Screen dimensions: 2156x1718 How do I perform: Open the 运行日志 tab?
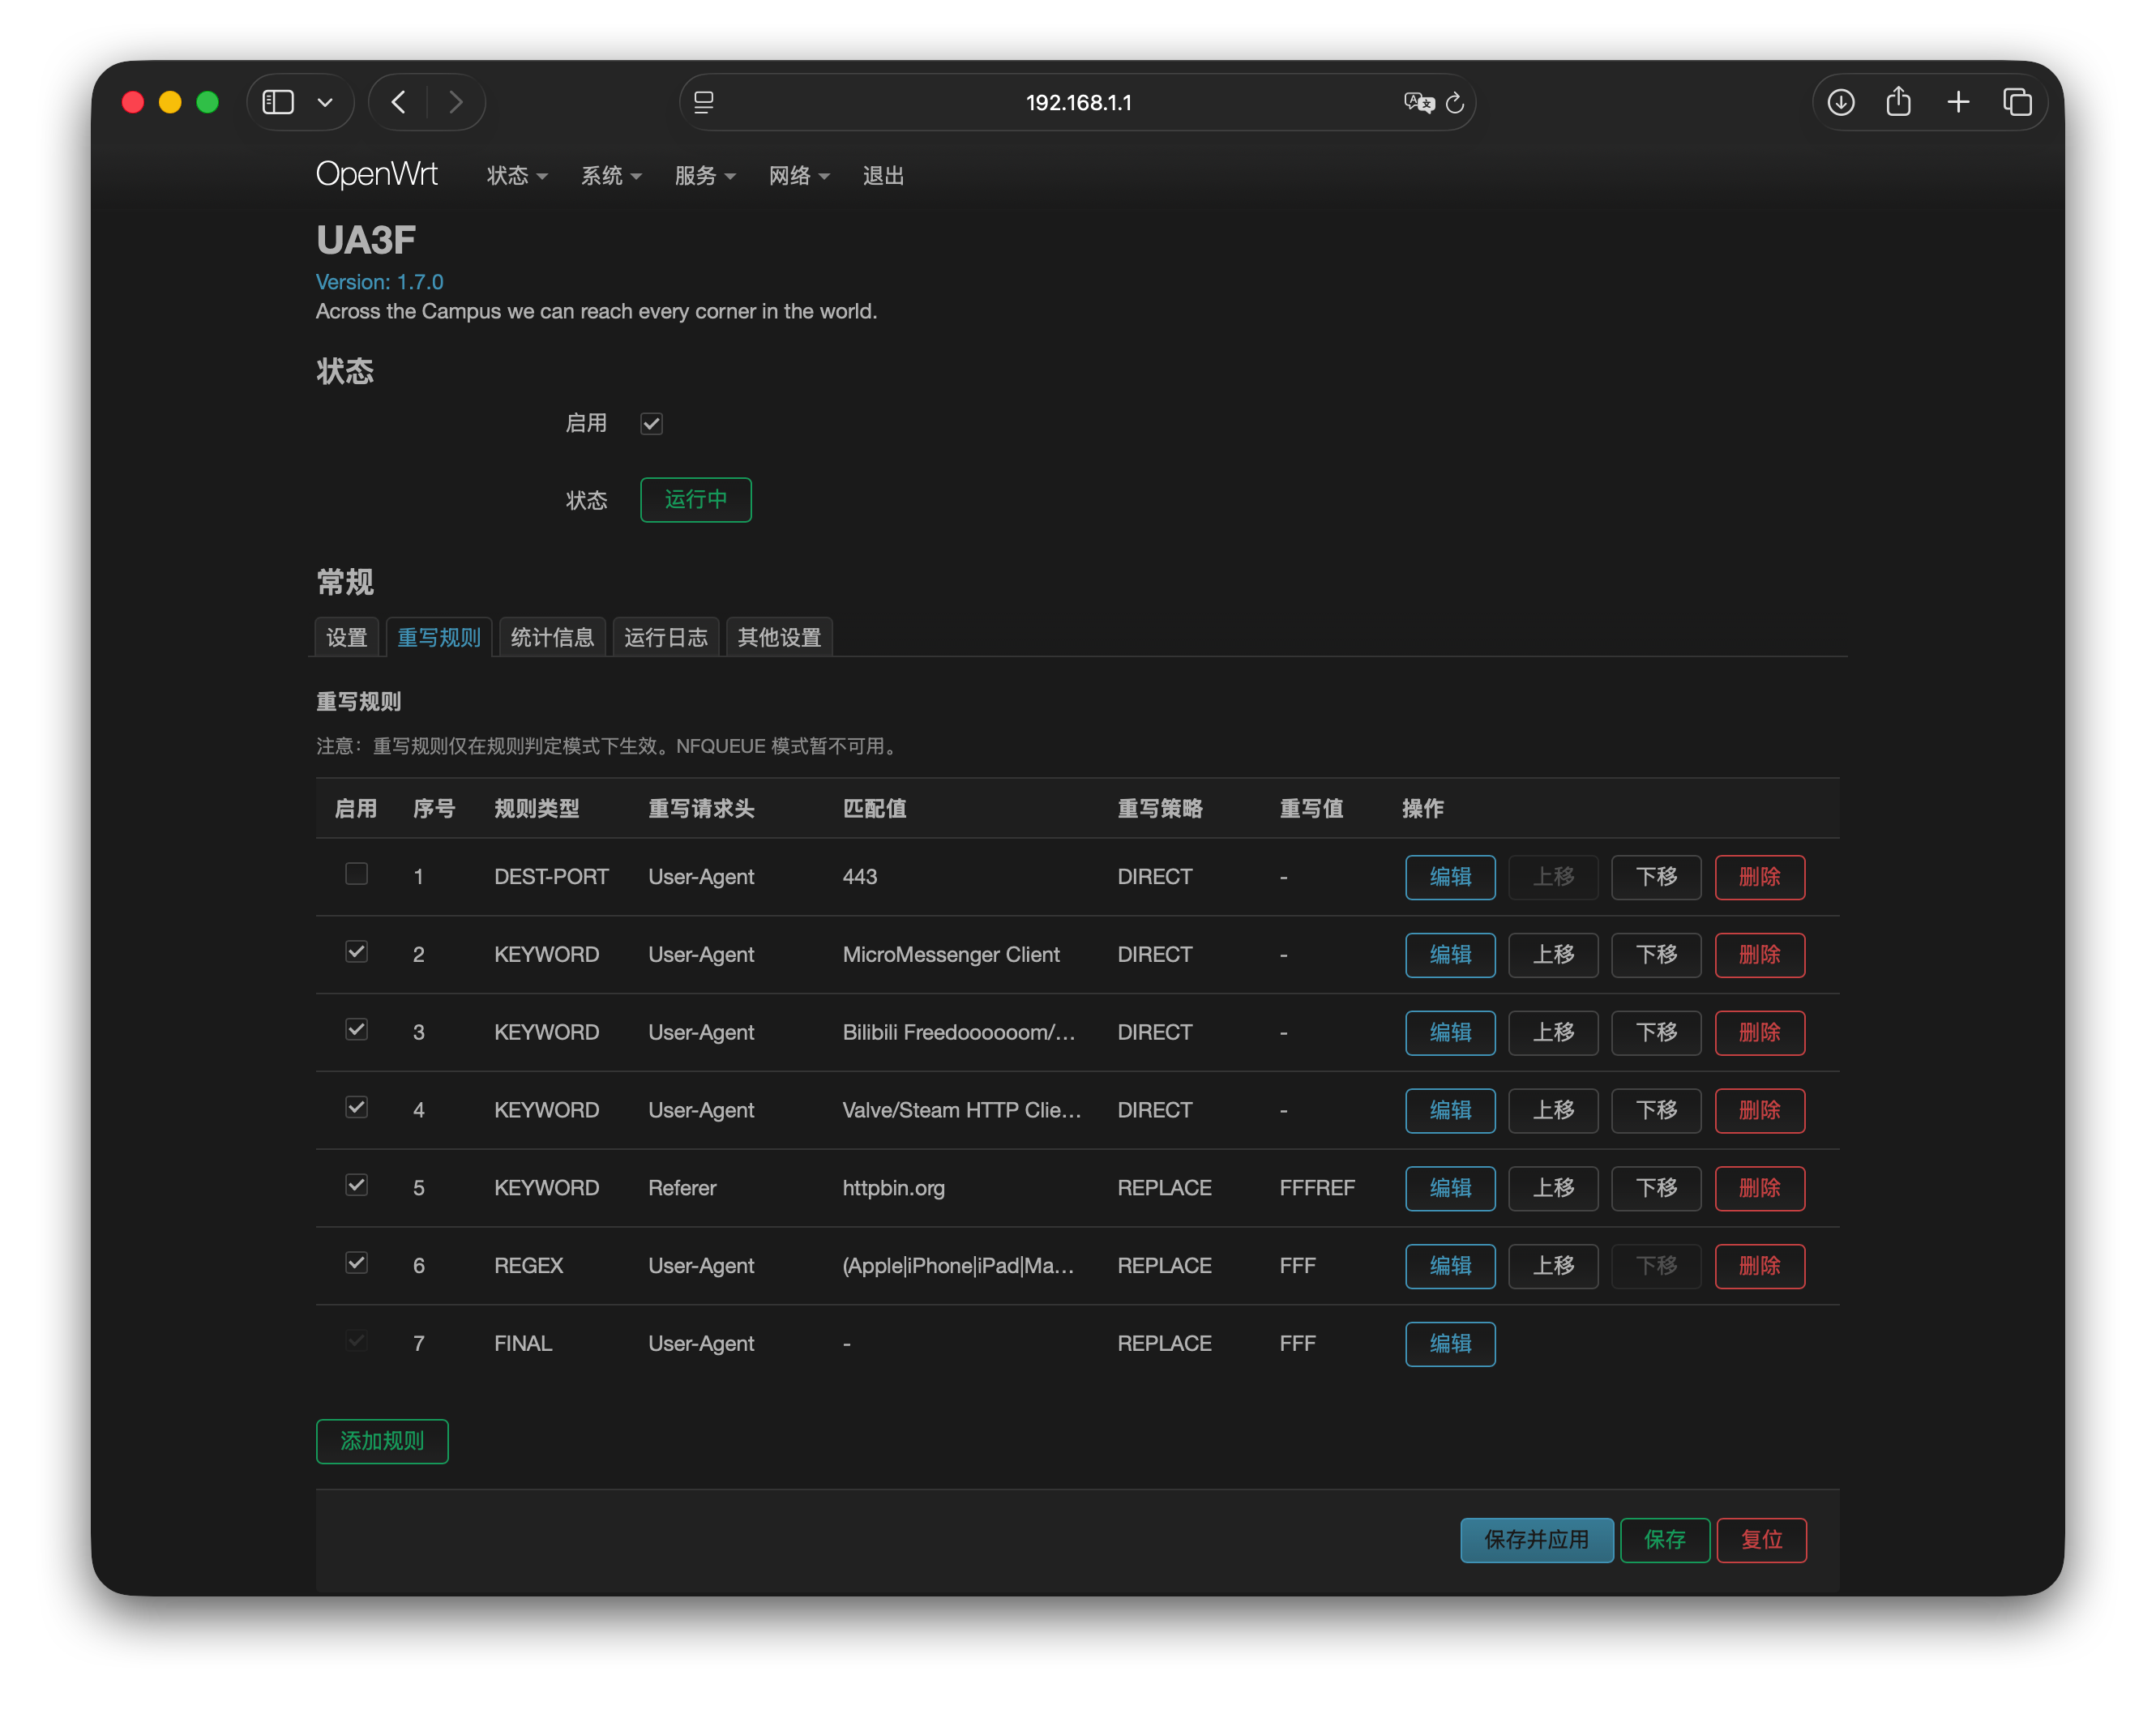click(x=665, y=637)
